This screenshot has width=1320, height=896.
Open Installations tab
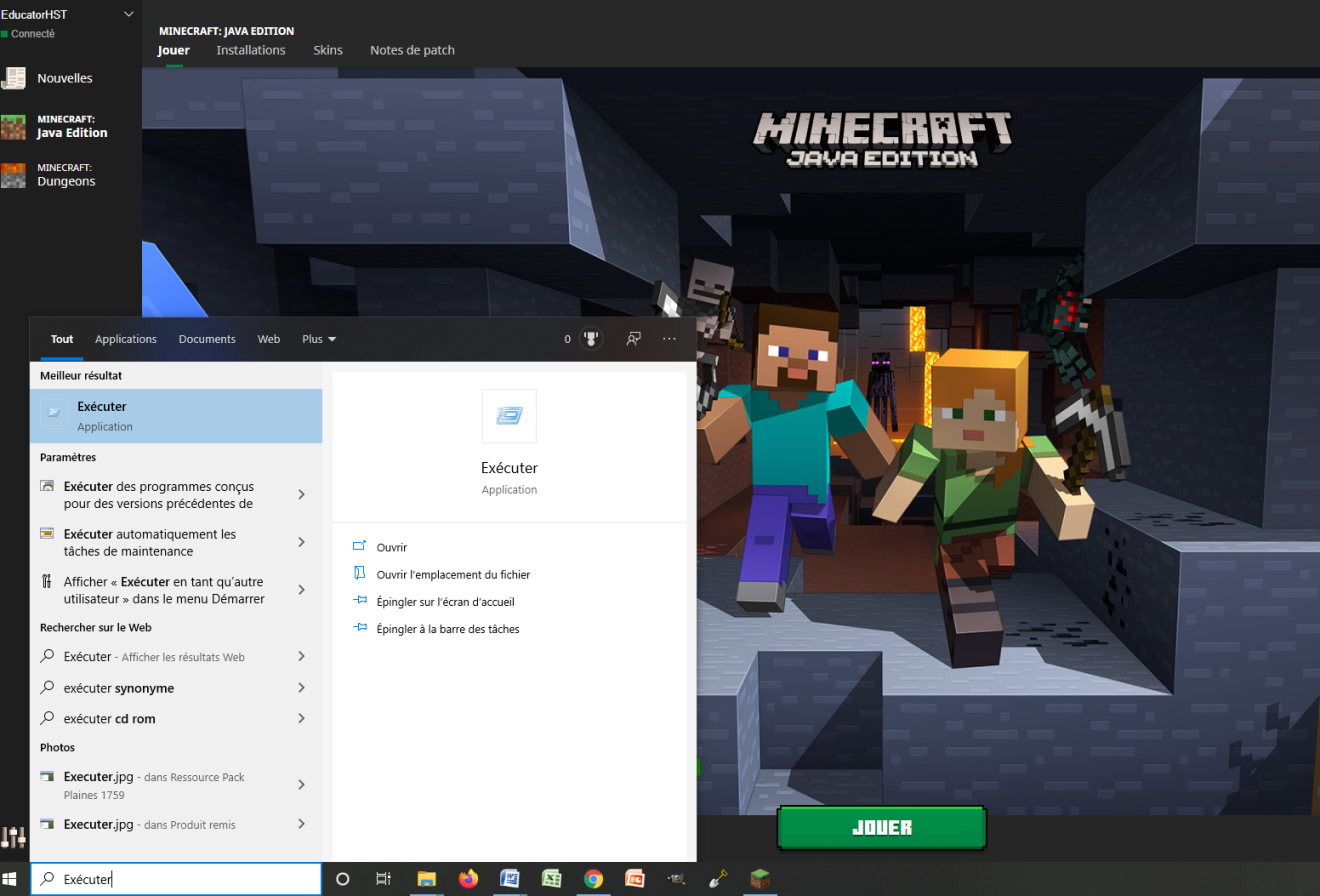pyautogui.click(x=251, y=50)
